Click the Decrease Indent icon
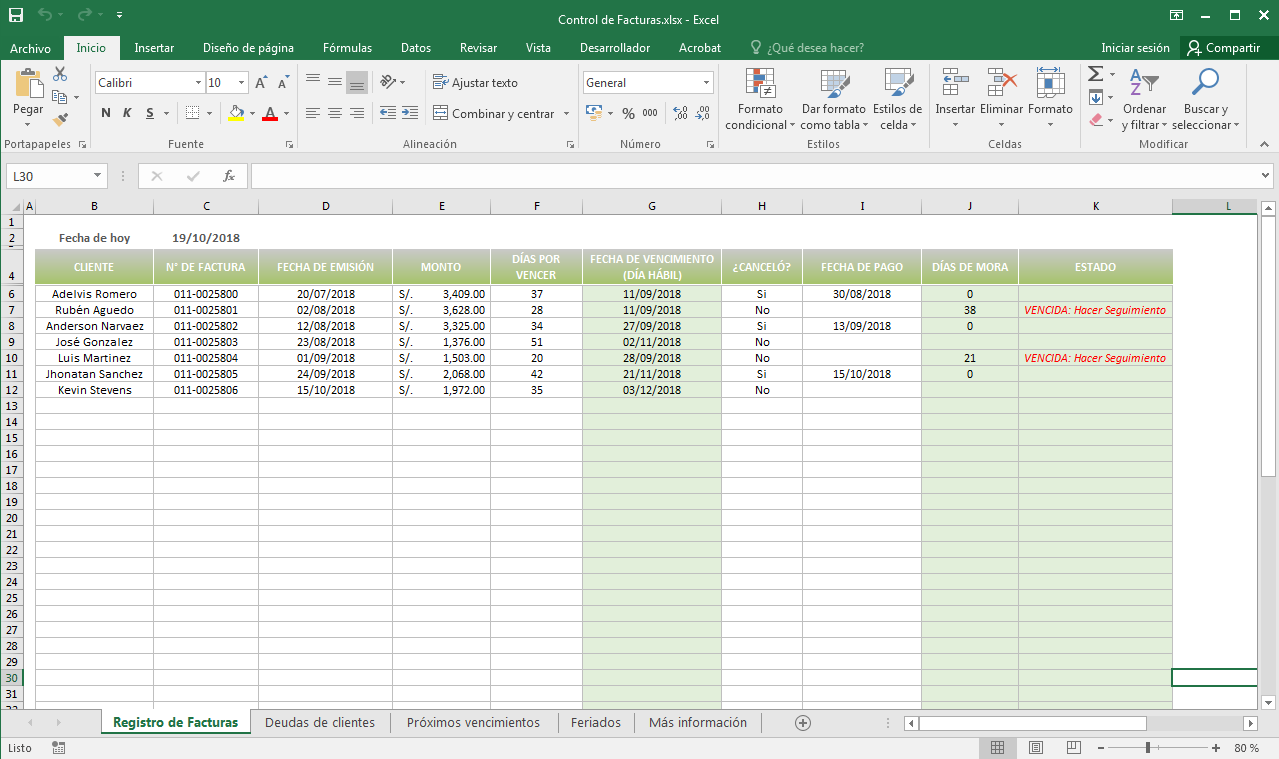The width and height of the screenshot is (1279, 759). coord(388,113)
